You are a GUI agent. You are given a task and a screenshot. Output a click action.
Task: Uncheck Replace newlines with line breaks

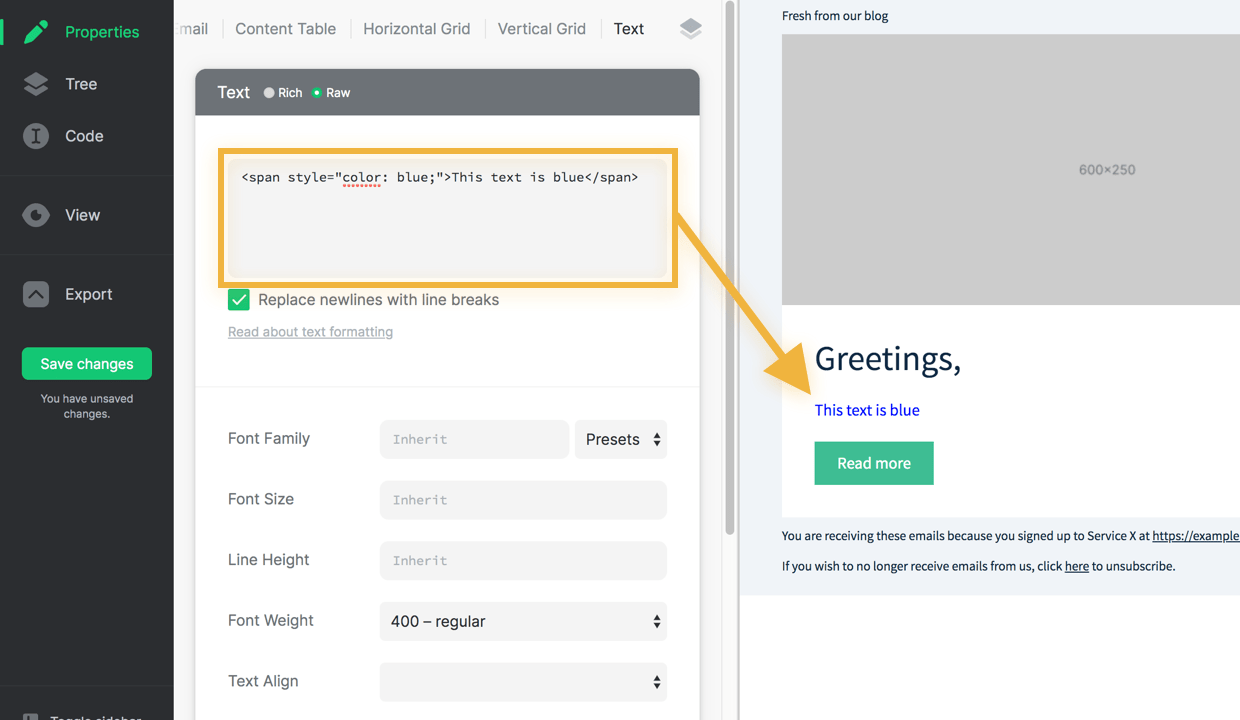(x=238, y=299)
